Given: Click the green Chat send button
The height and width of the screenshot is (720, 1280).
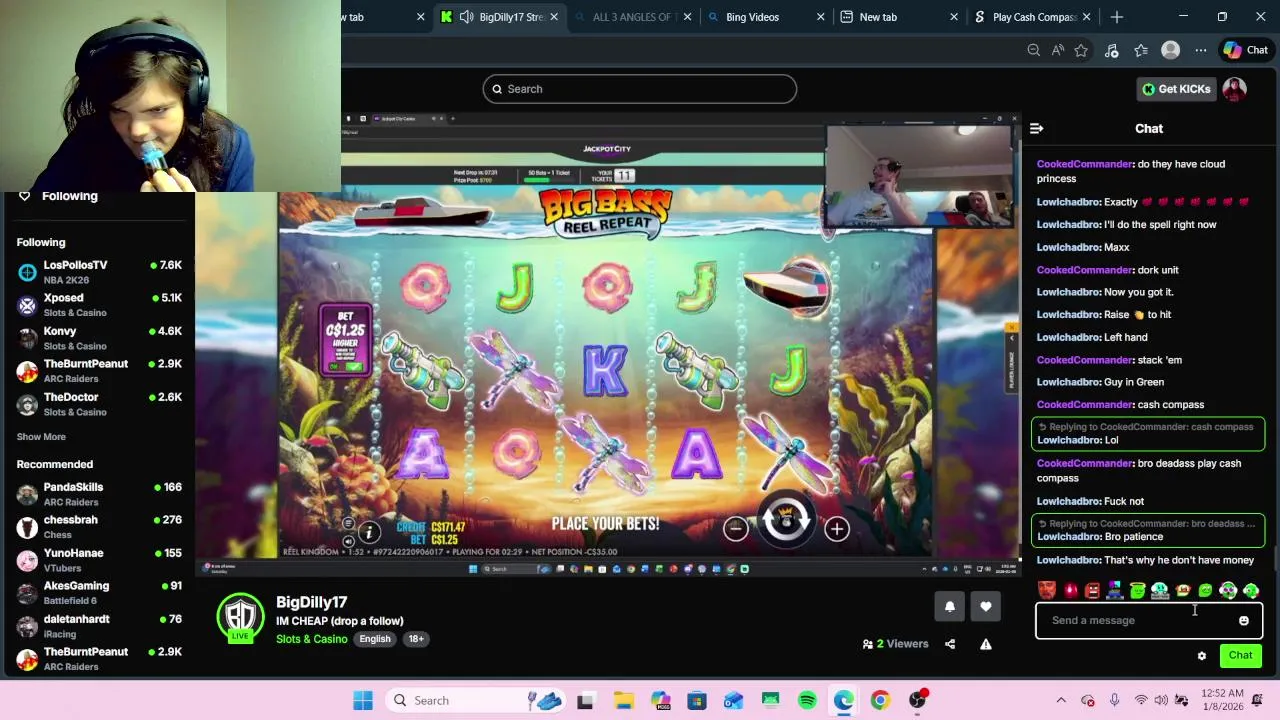Looking at the screenshot, I should click(1240, 655).
